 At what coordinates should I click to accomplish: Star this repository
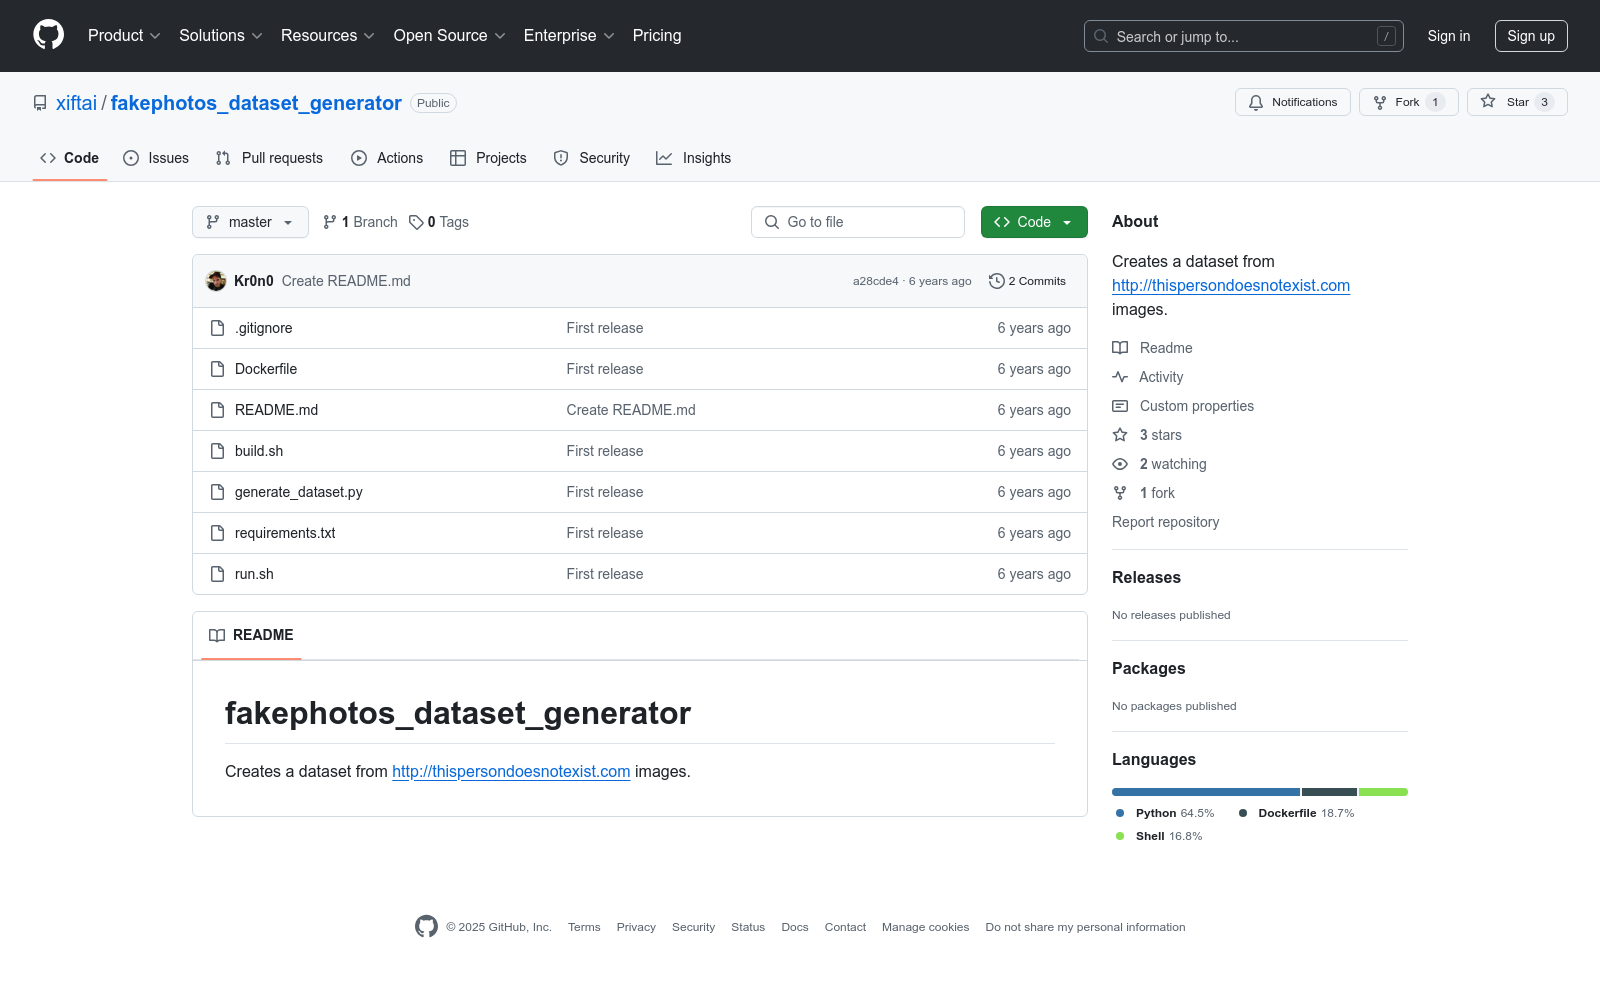[1517, 102]
